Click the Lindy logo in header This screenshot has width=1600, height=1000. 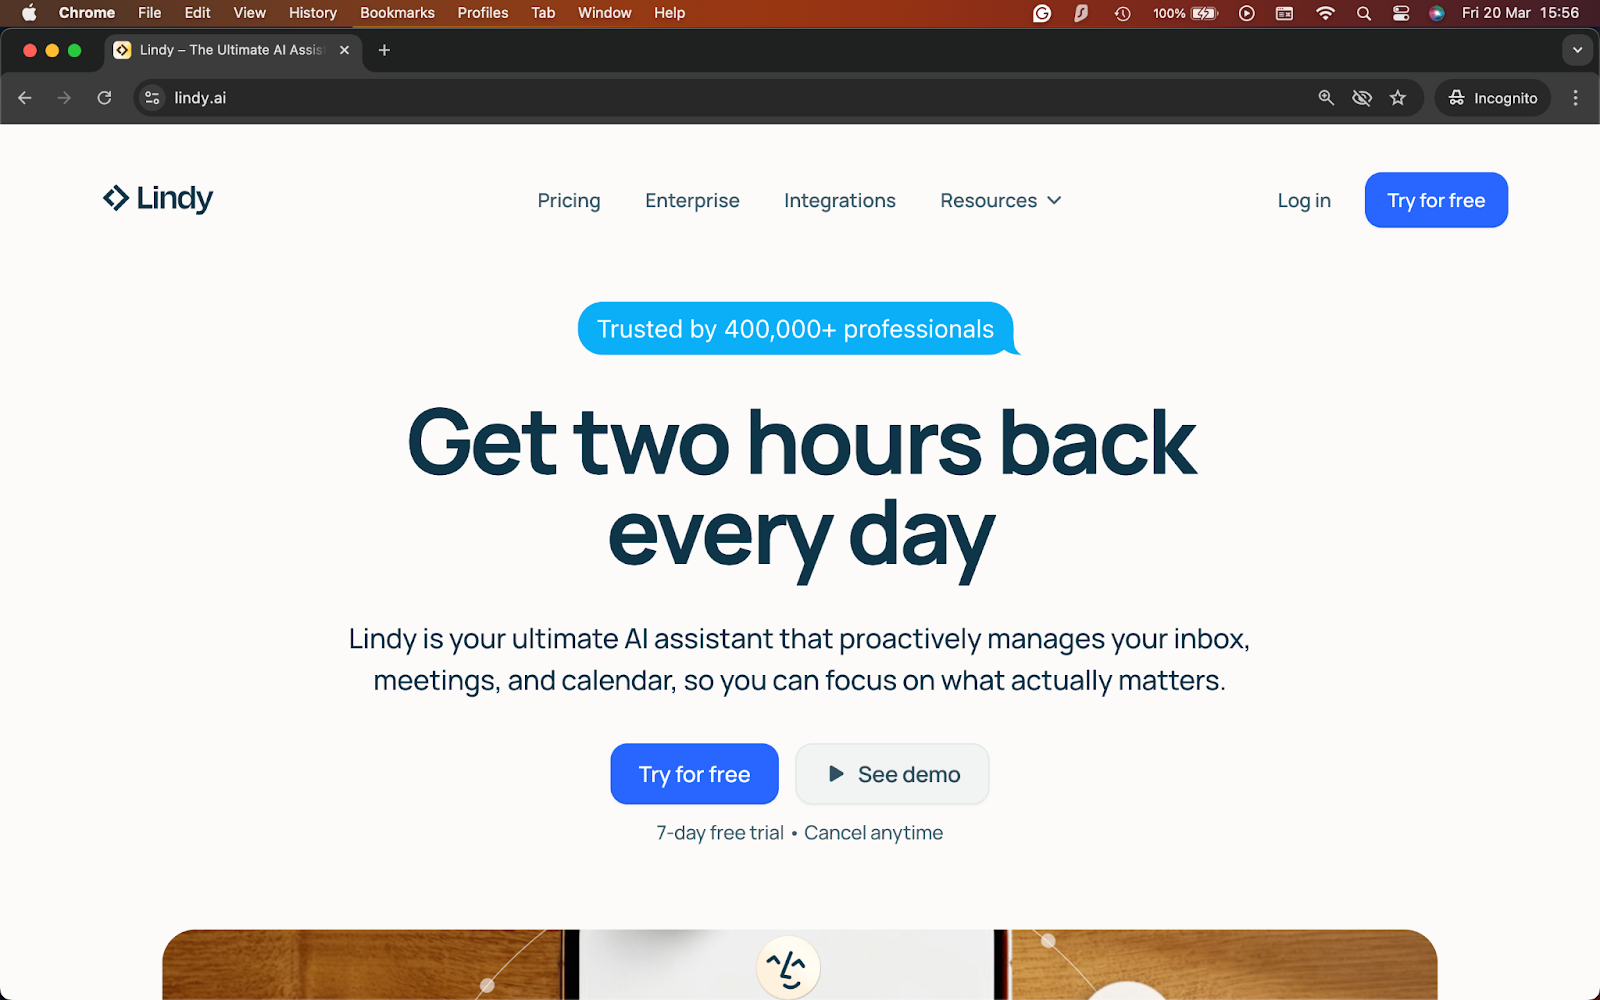pos(158,199)
